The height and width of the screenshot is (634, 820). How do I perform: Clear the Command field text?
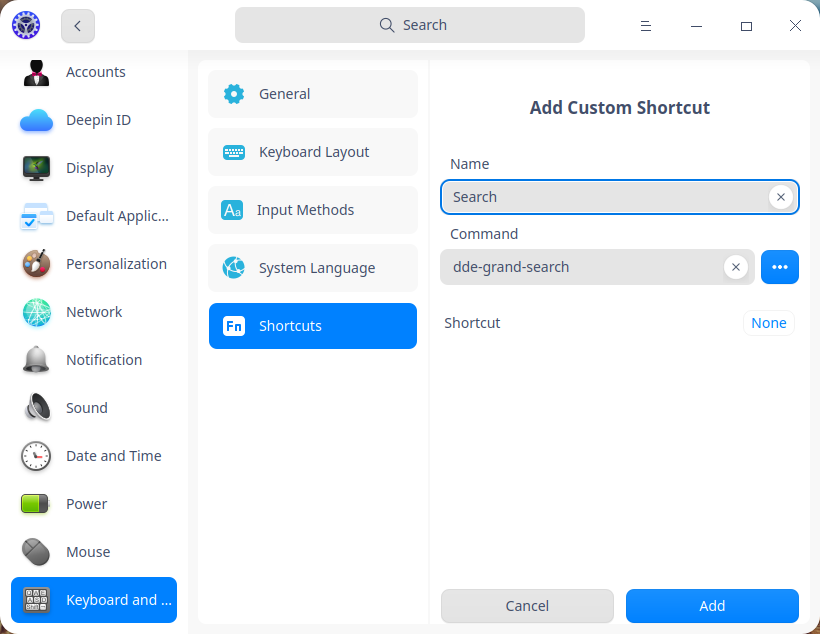[736, 267]
